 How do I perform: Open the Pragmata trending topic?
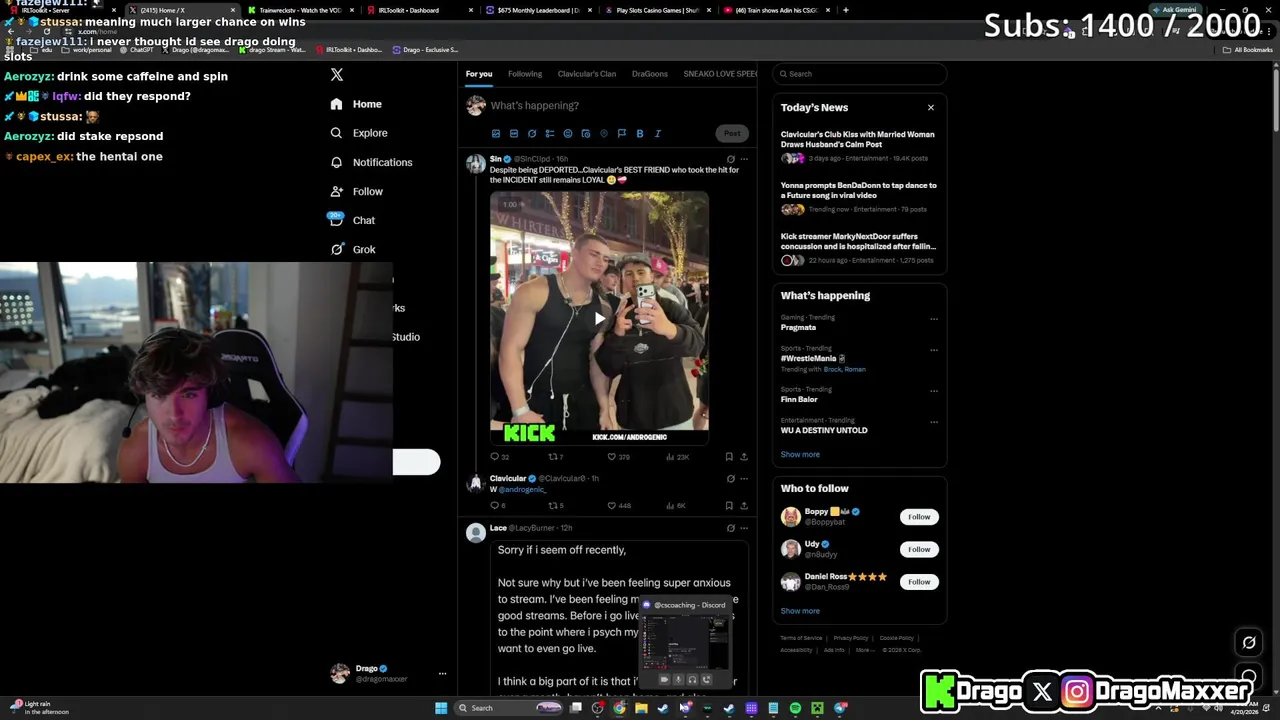[798, 327]
